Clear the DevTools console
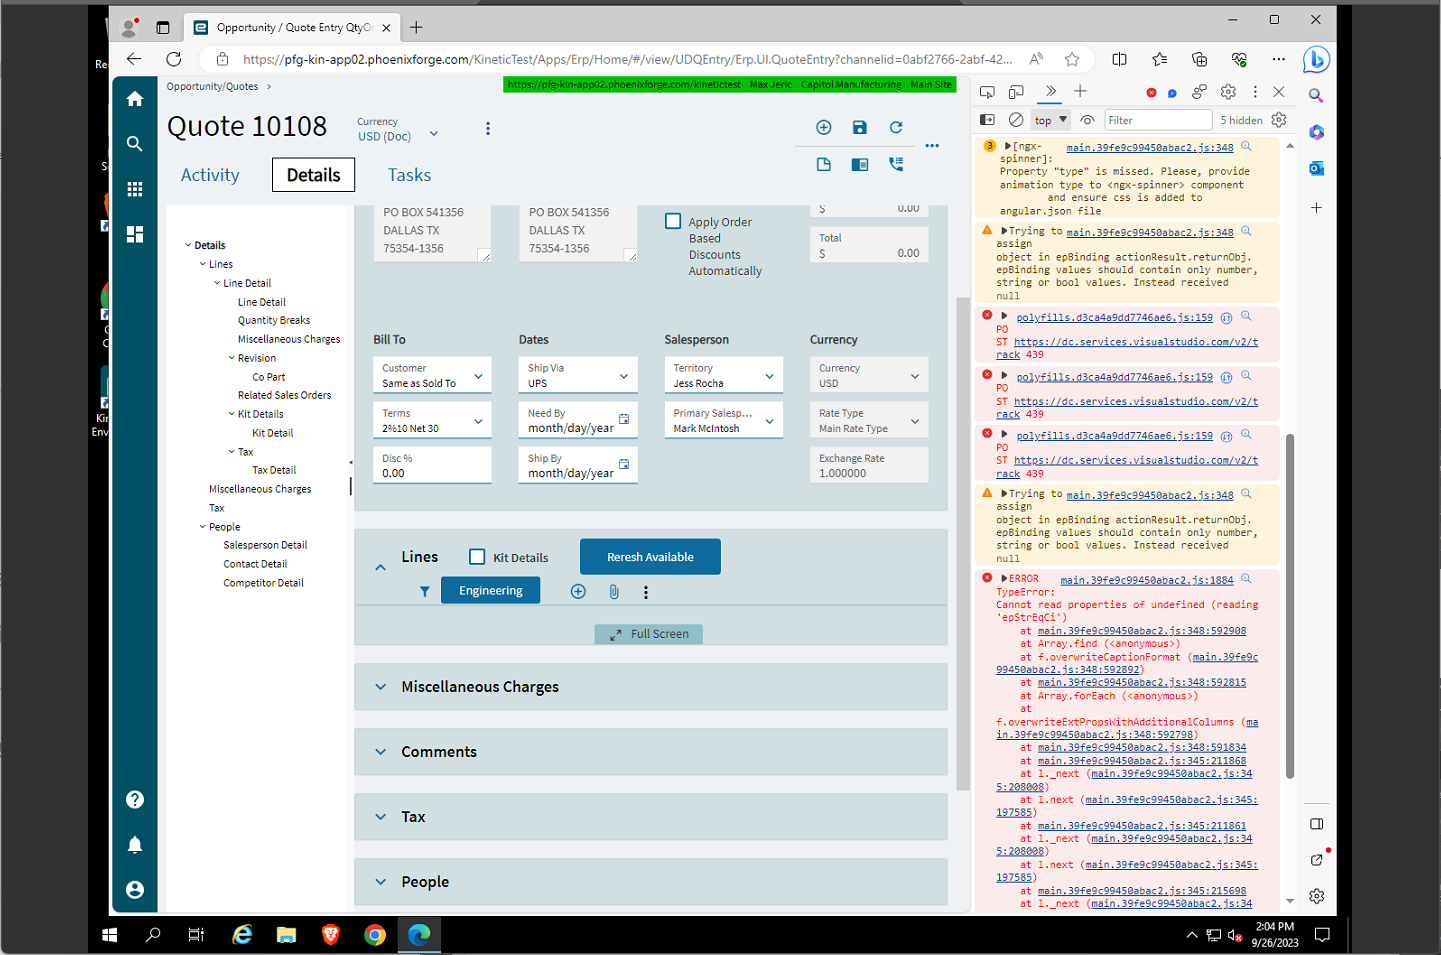1441x955 pixels. click(x=1016, y=120)
